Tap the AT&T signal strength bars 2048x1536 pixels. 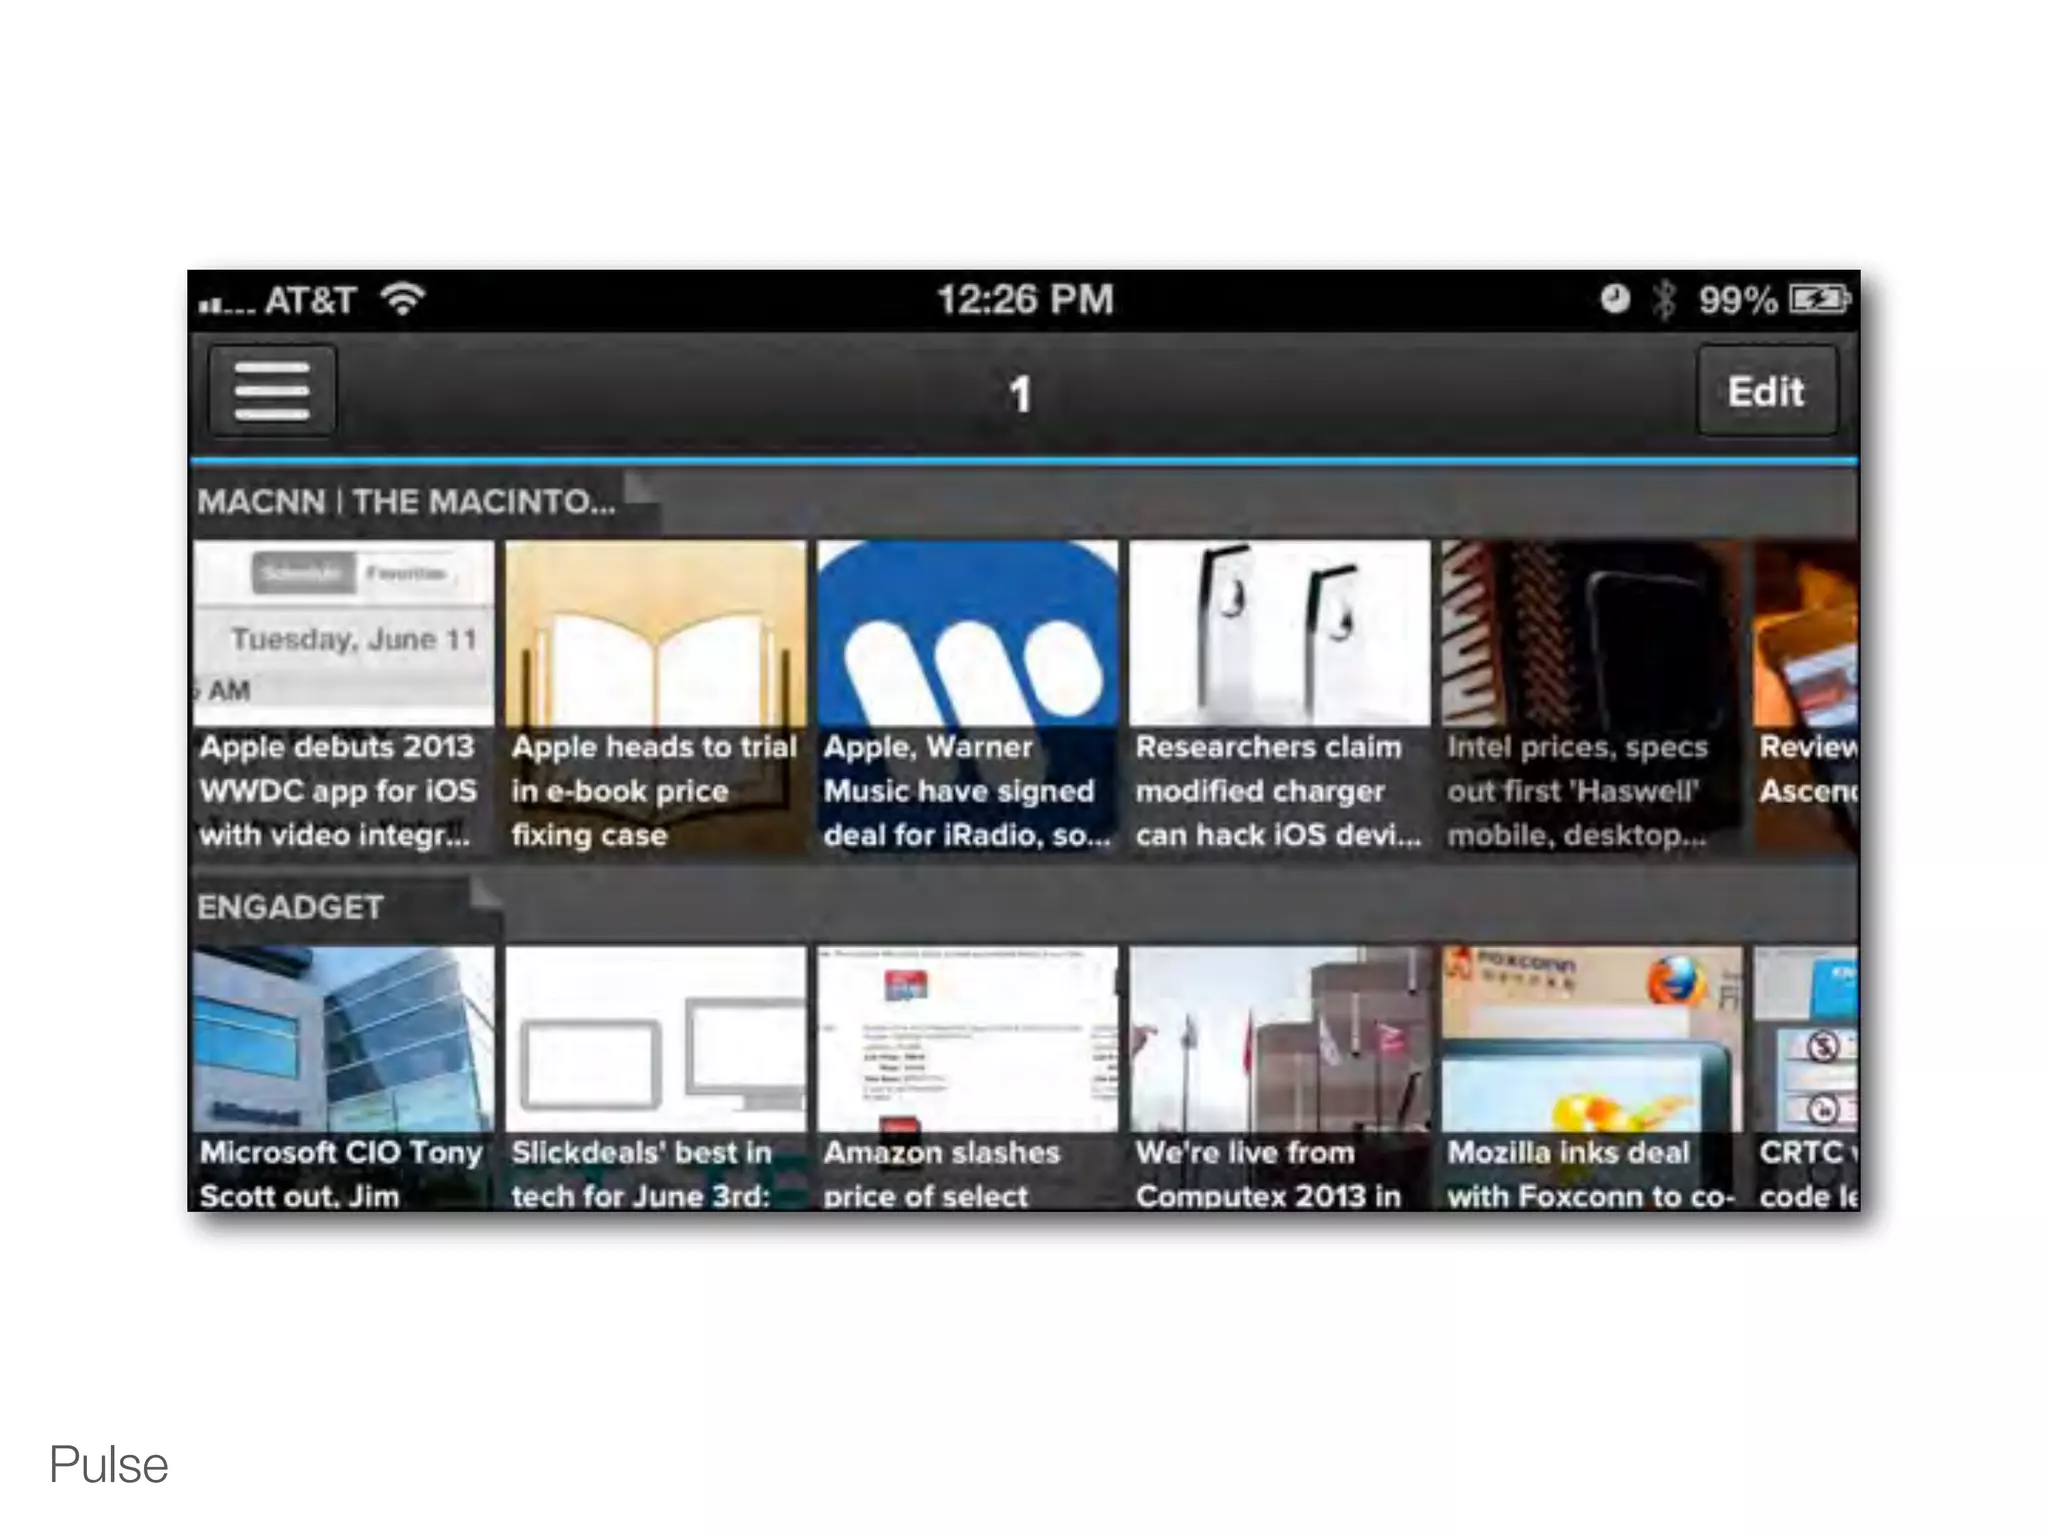pyautogui.click(x=226, y=303)
